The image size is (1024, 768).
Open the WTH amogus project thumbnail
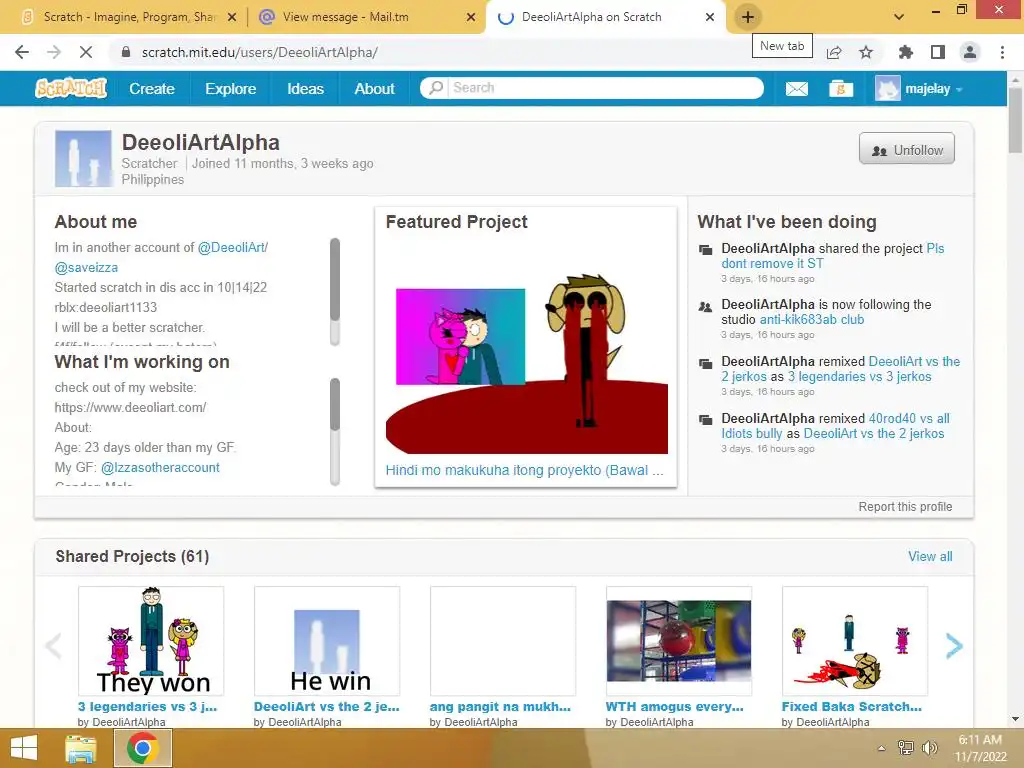pyautogui.click(x=679, y=641)
